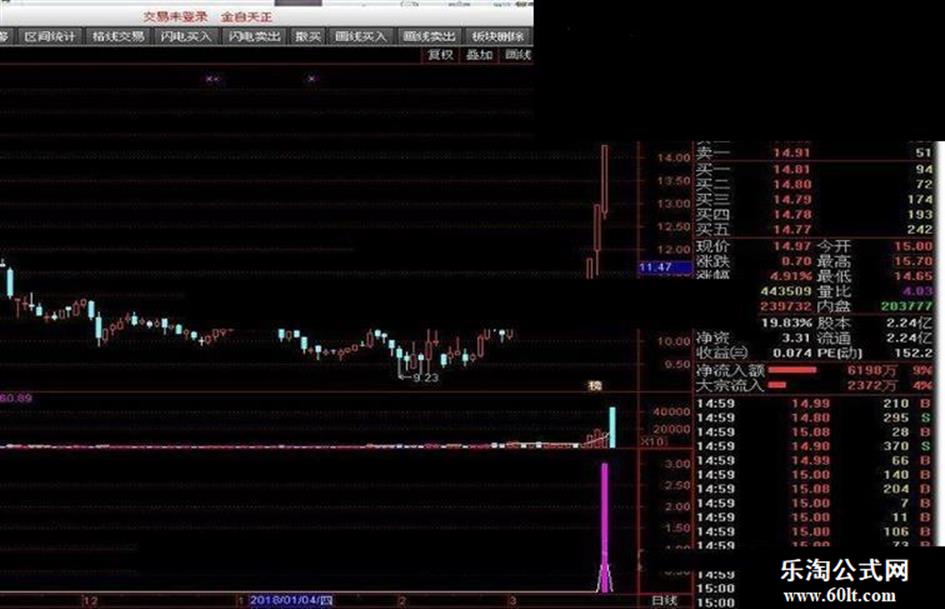The width and height of the screenshot is (945, 609).
Task: Click the 现价 value 14.97
Action: coord(792,246)
